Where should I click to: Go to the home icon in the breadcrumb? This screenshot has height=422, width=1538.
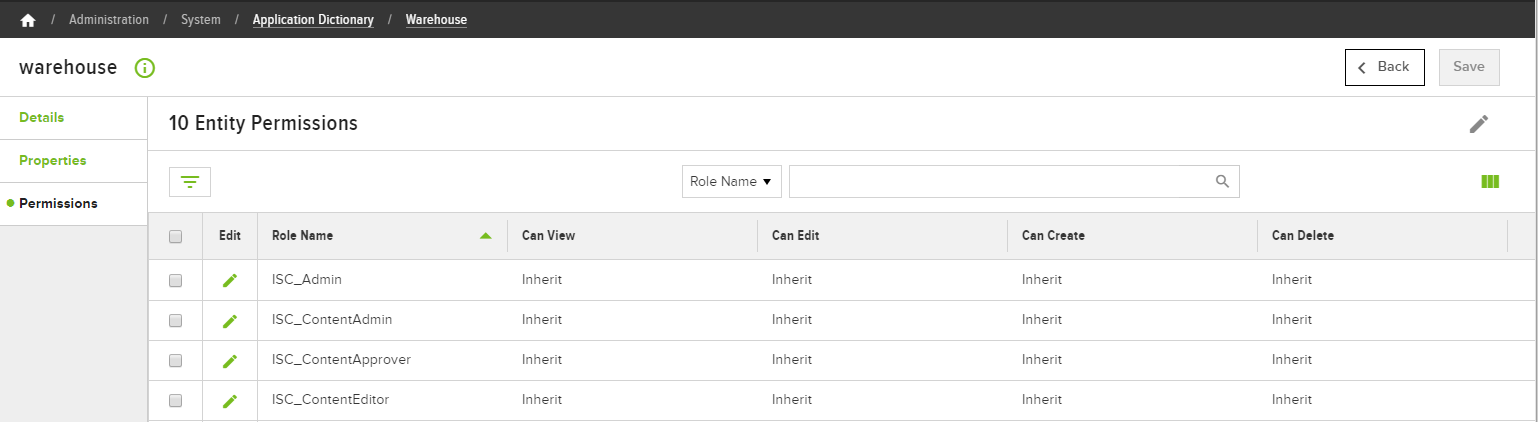point(28,20)
